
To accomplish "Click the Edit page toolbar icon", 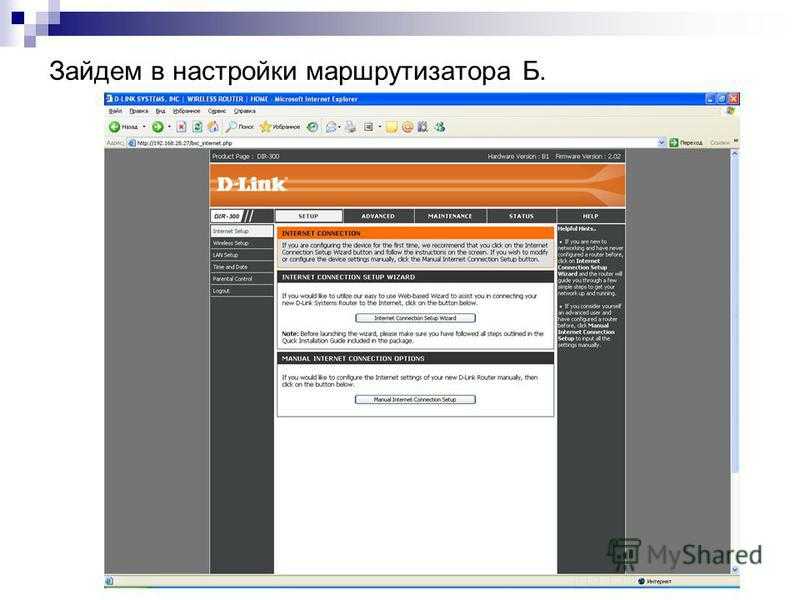I will (x=368, y=127).
